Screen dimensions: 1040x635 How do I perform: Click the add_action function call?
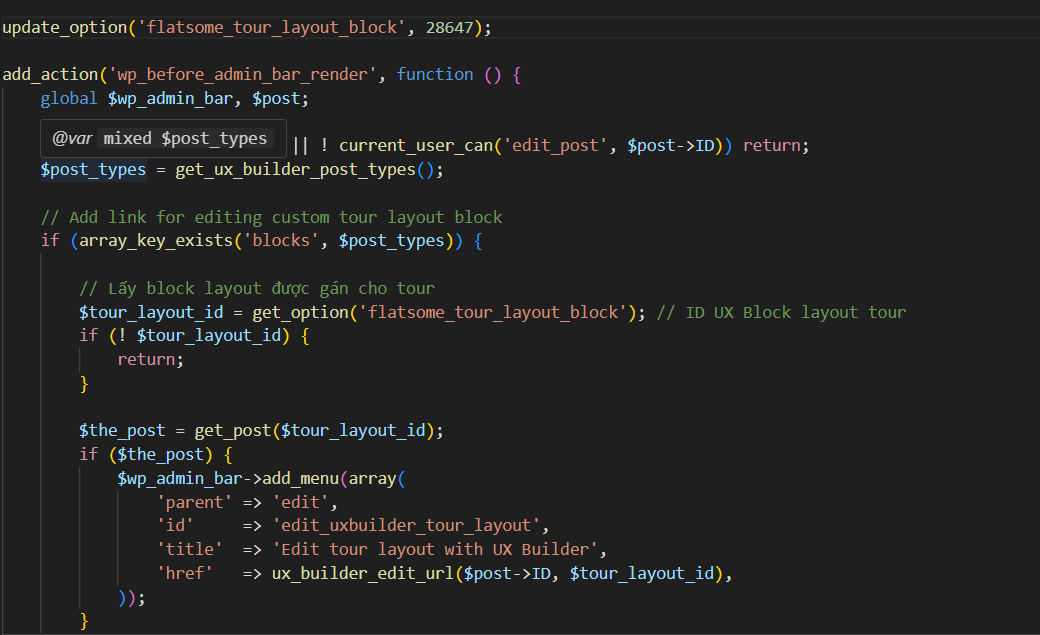pos(48,73)
